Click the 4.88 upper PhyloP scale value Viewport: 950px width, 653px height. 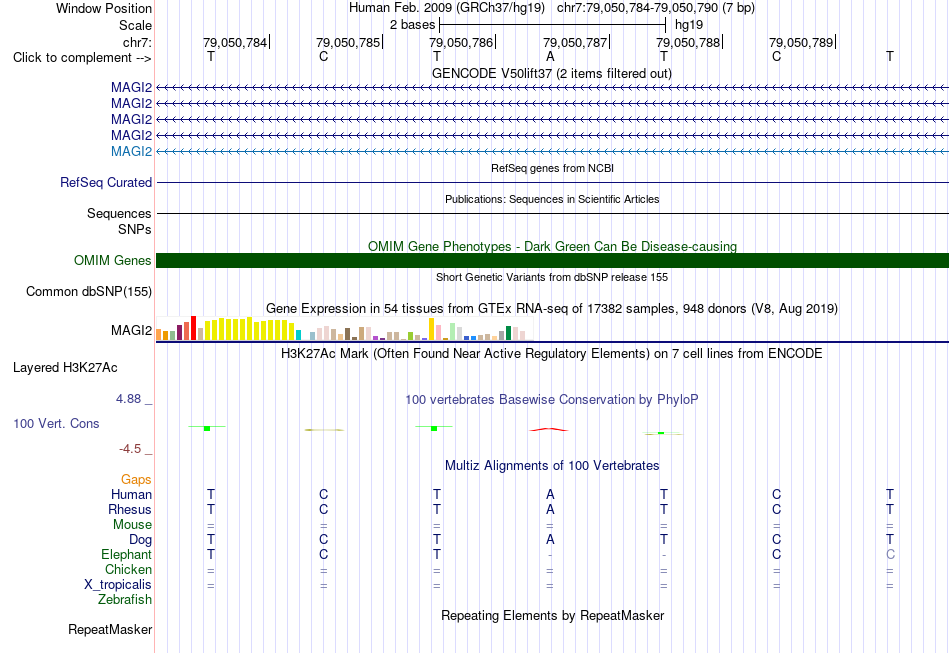tap(128, 399)
